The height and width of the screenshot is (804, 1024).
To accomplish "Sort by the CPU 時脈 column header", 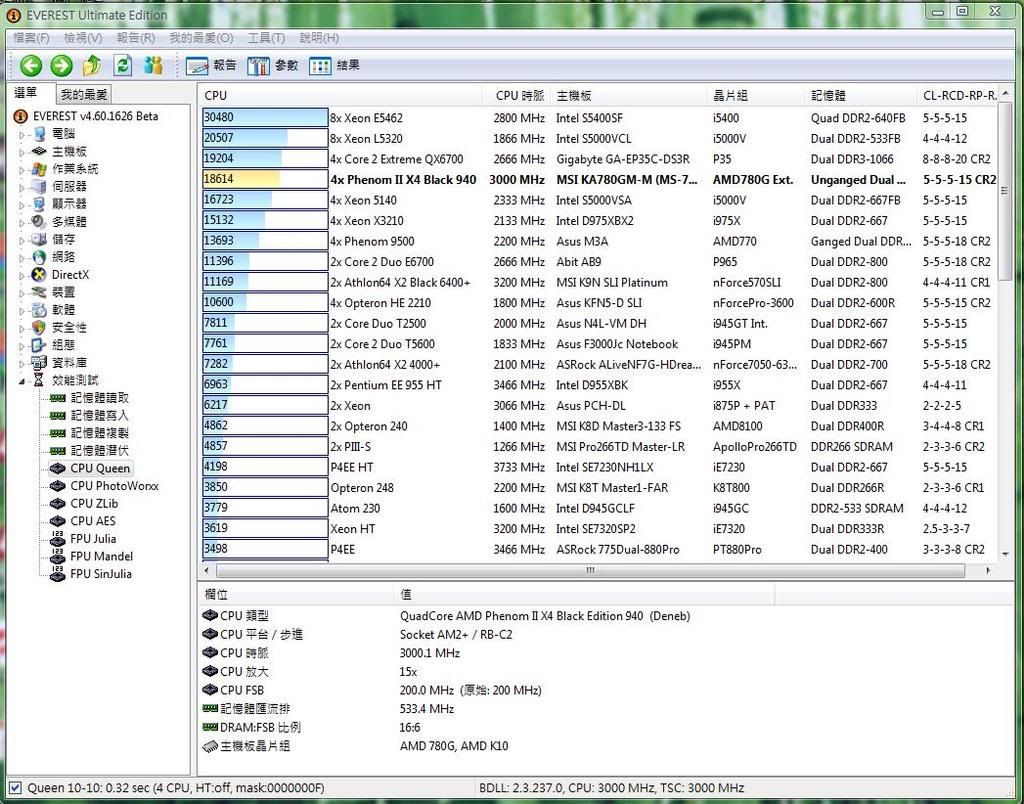I will click(x=516, y=95).
